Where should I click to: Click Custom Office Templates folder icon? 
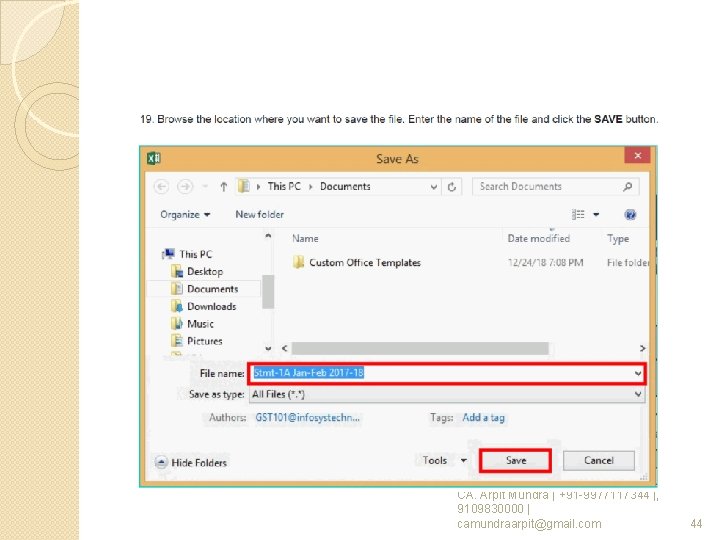coord(298,262)
